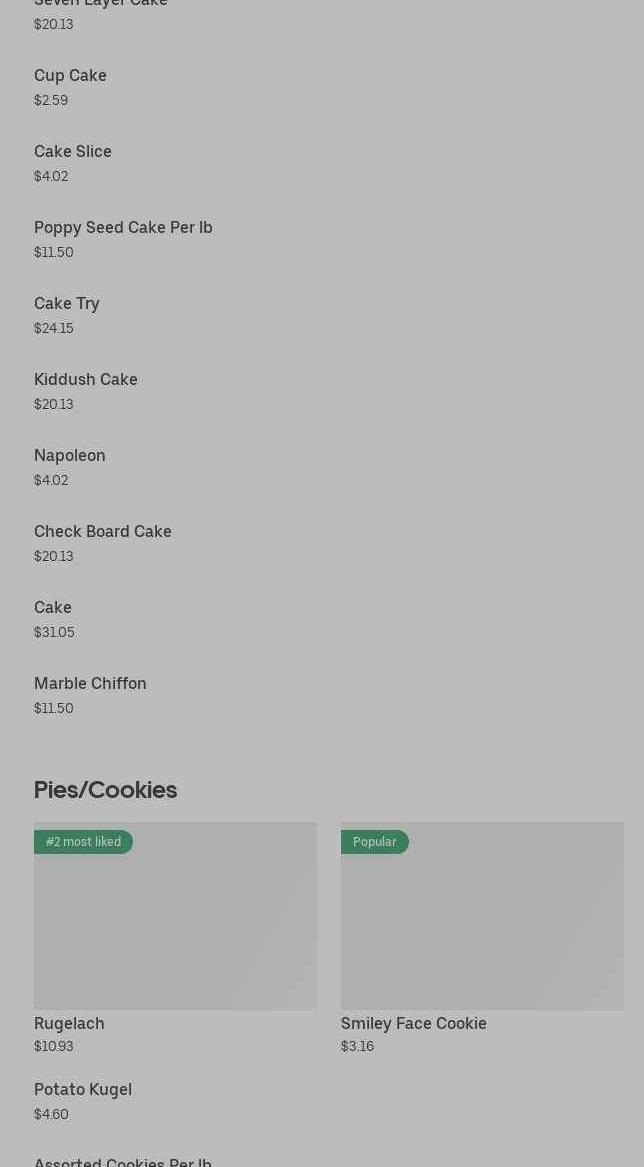Choose Poppy Seed Cake Per lb
644x1167 pixels.
coord(123,228)
